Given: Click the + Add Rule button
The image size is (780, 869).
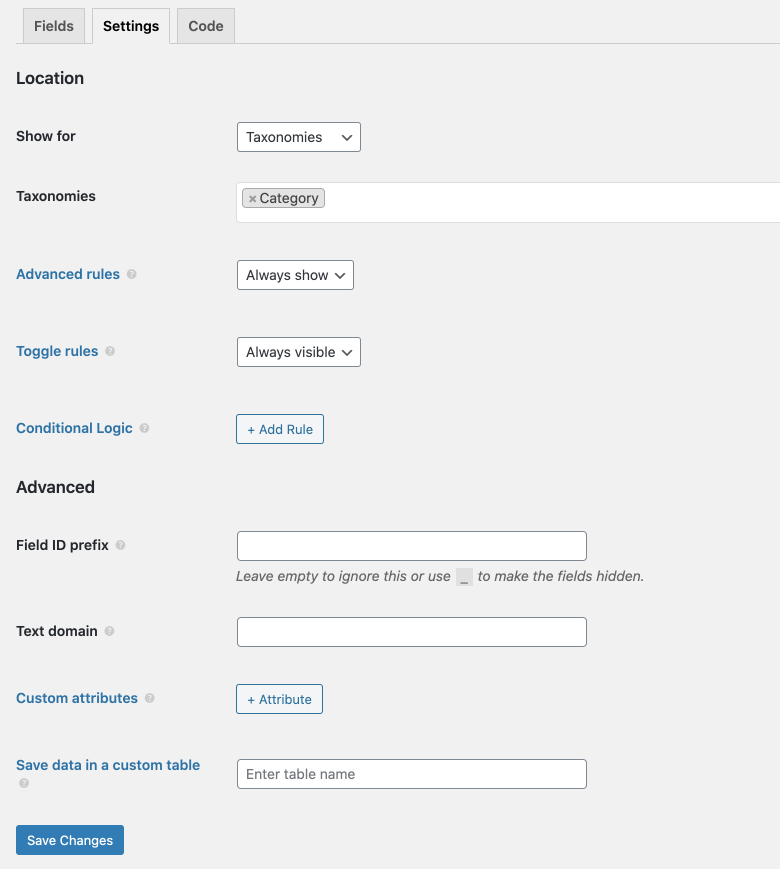Looking at the screenshot, I should [x=280, y=429].
